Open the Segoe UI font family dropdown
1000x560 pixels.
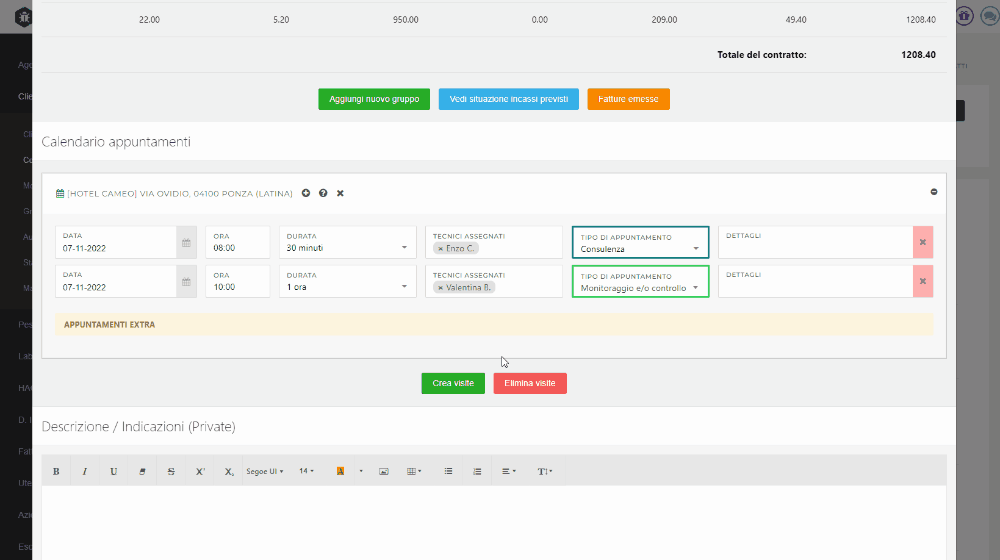[x=264, y=471]
